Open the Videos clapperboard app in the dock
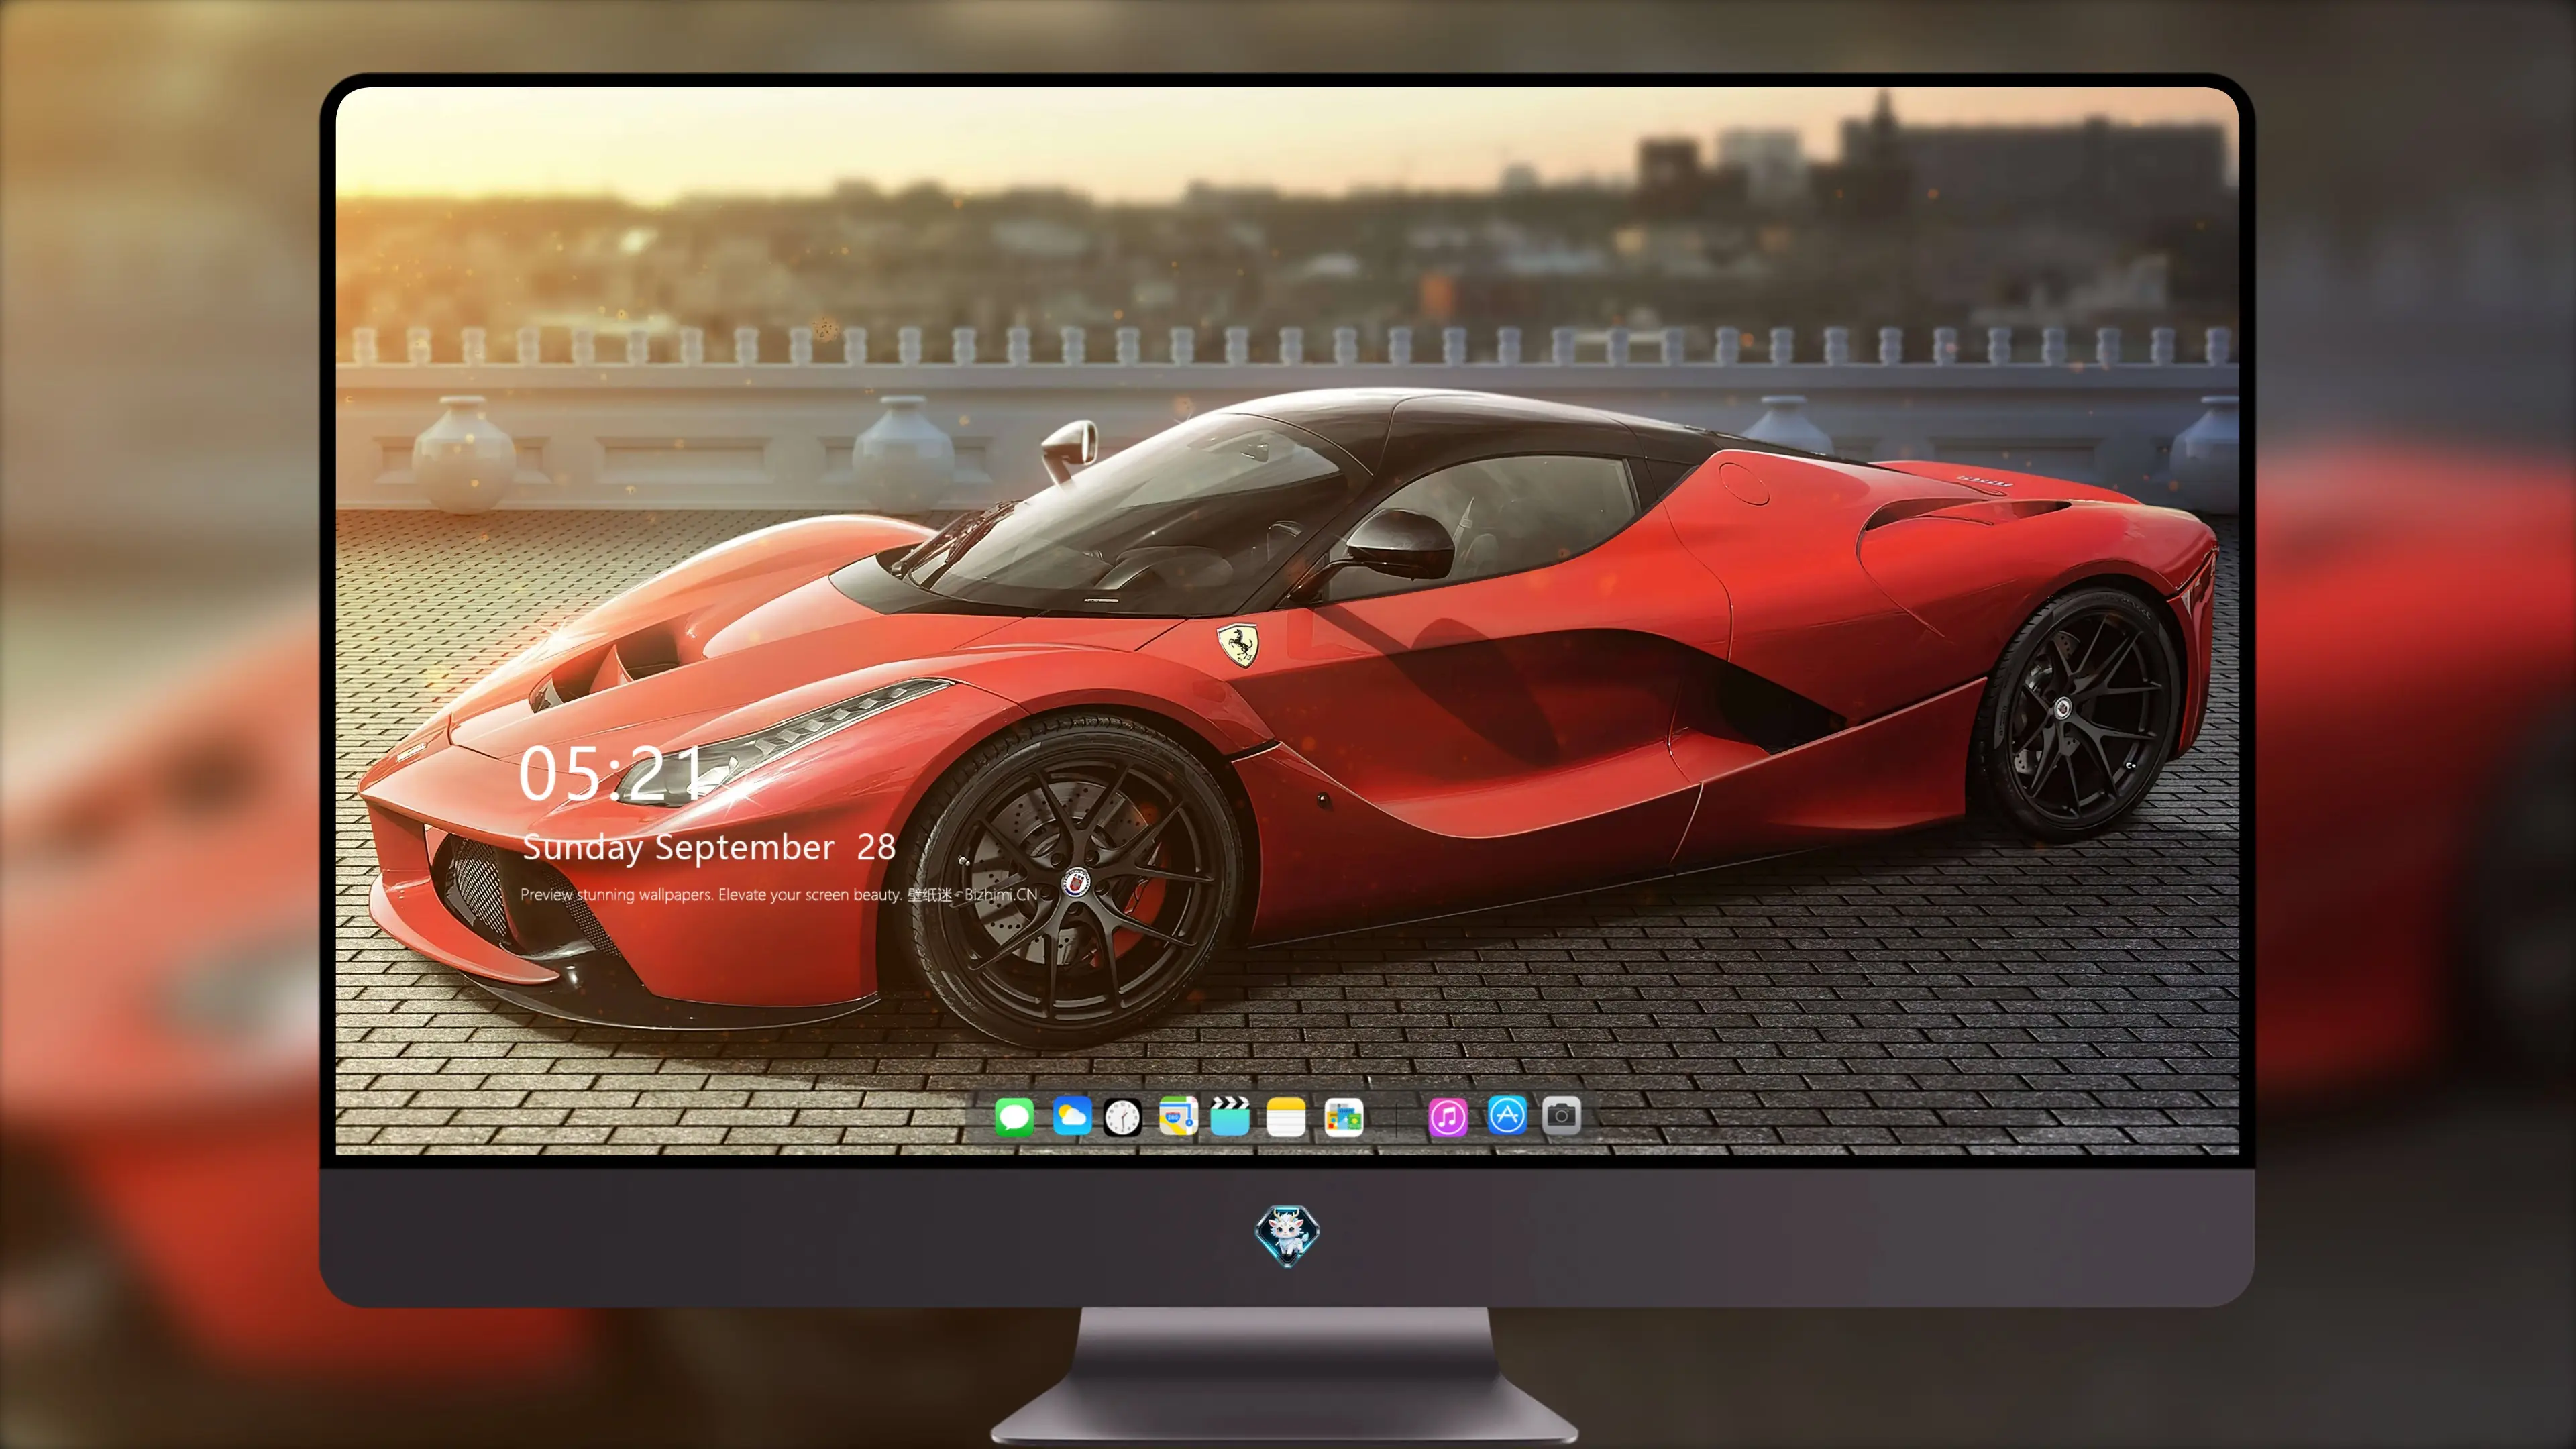This screenshot has width=2576, height=1449. point(1230,1116)
